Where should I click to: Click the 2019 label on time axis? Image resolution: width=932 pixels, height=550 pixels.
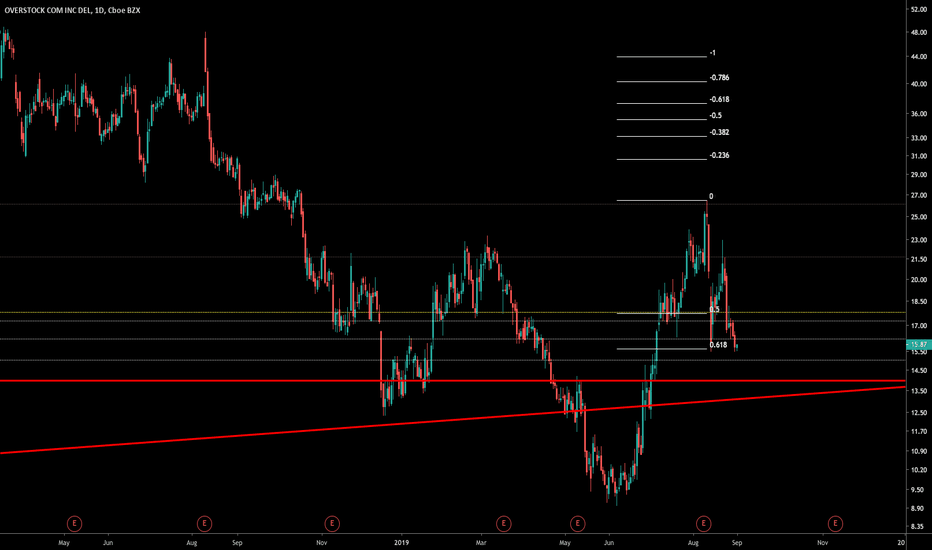[402, 543]
